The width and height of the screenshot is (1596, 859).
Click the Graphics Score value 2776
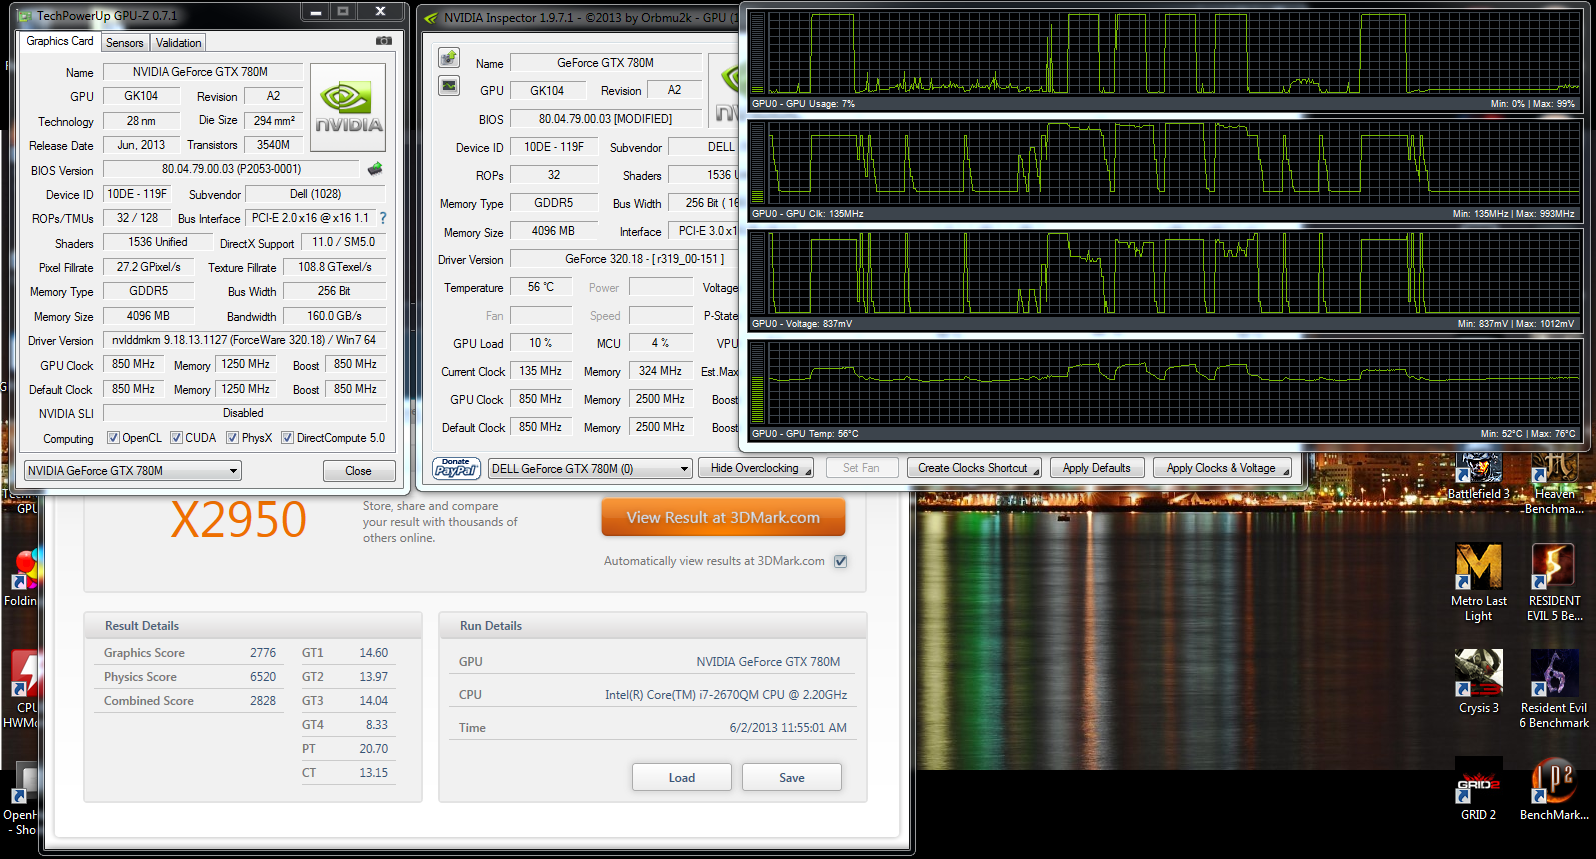pos(263,653)
